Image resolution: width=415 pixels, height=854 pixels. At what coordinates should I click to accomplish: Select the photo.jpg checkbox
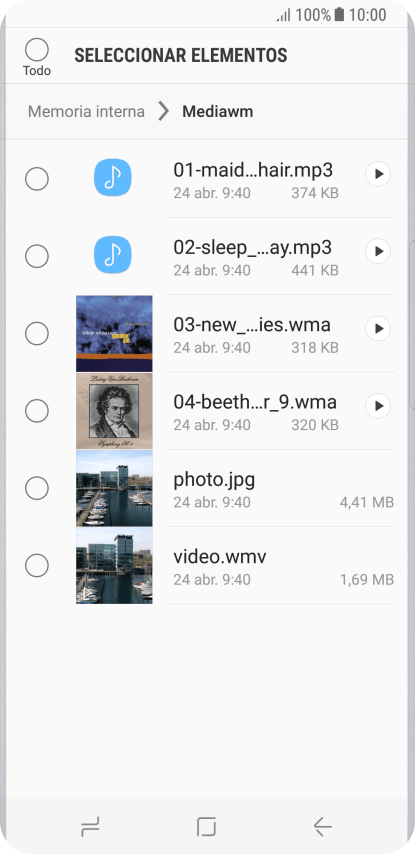pyautogui.click(x=37, y=489)
